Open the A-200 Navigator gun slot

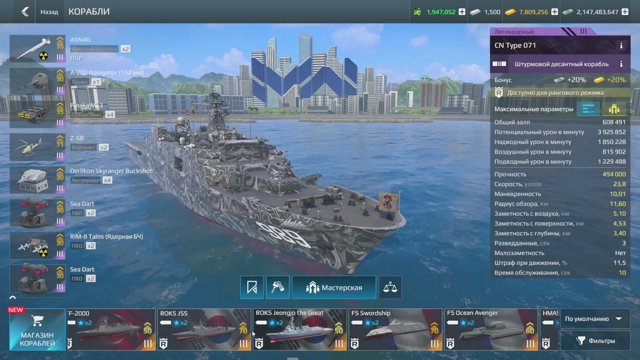[38, 81]
